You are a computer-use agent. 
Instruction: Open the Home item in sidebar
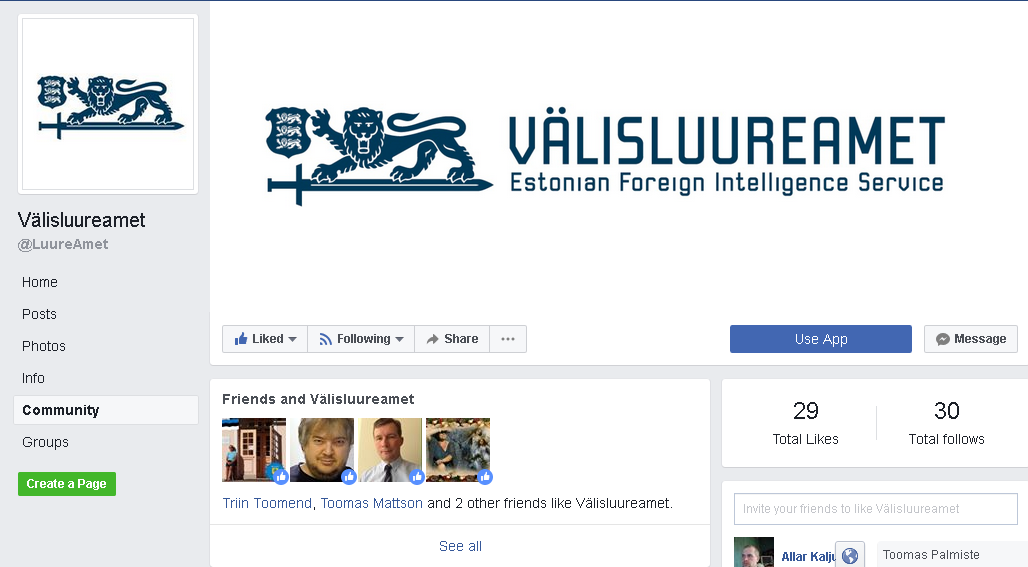click(x=40, y=282)
